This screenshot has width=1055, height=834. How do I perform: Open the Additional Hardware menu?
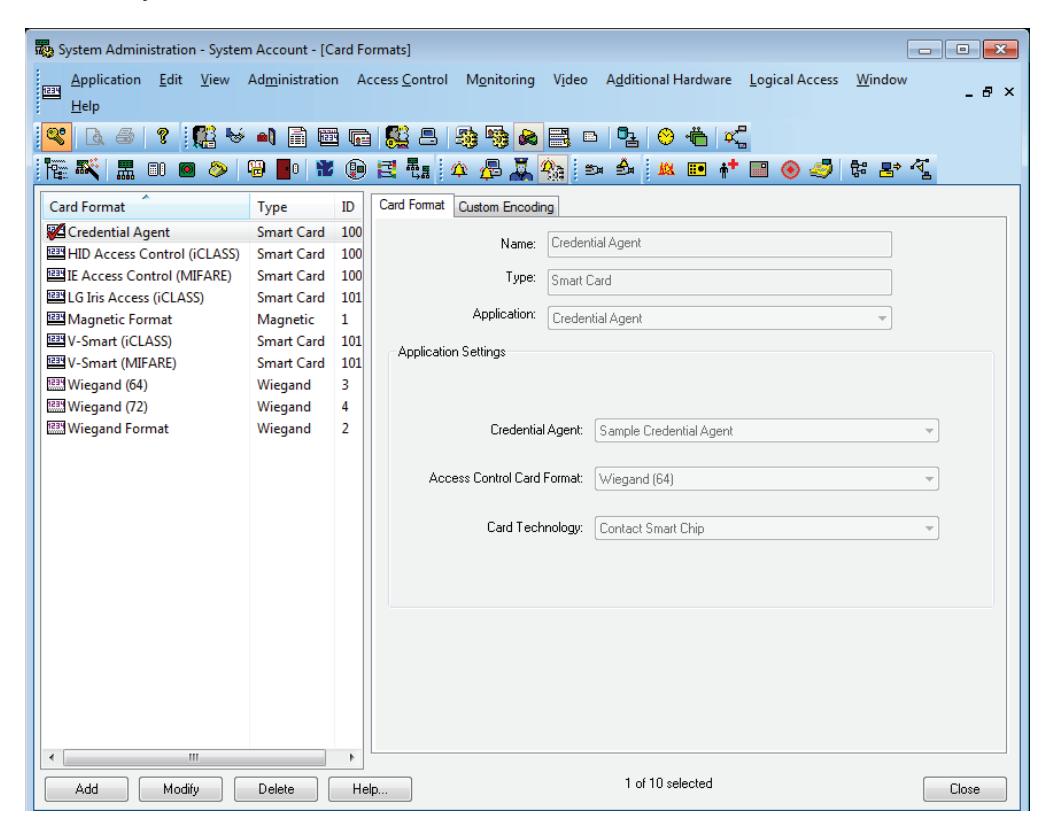click(668, 79)
